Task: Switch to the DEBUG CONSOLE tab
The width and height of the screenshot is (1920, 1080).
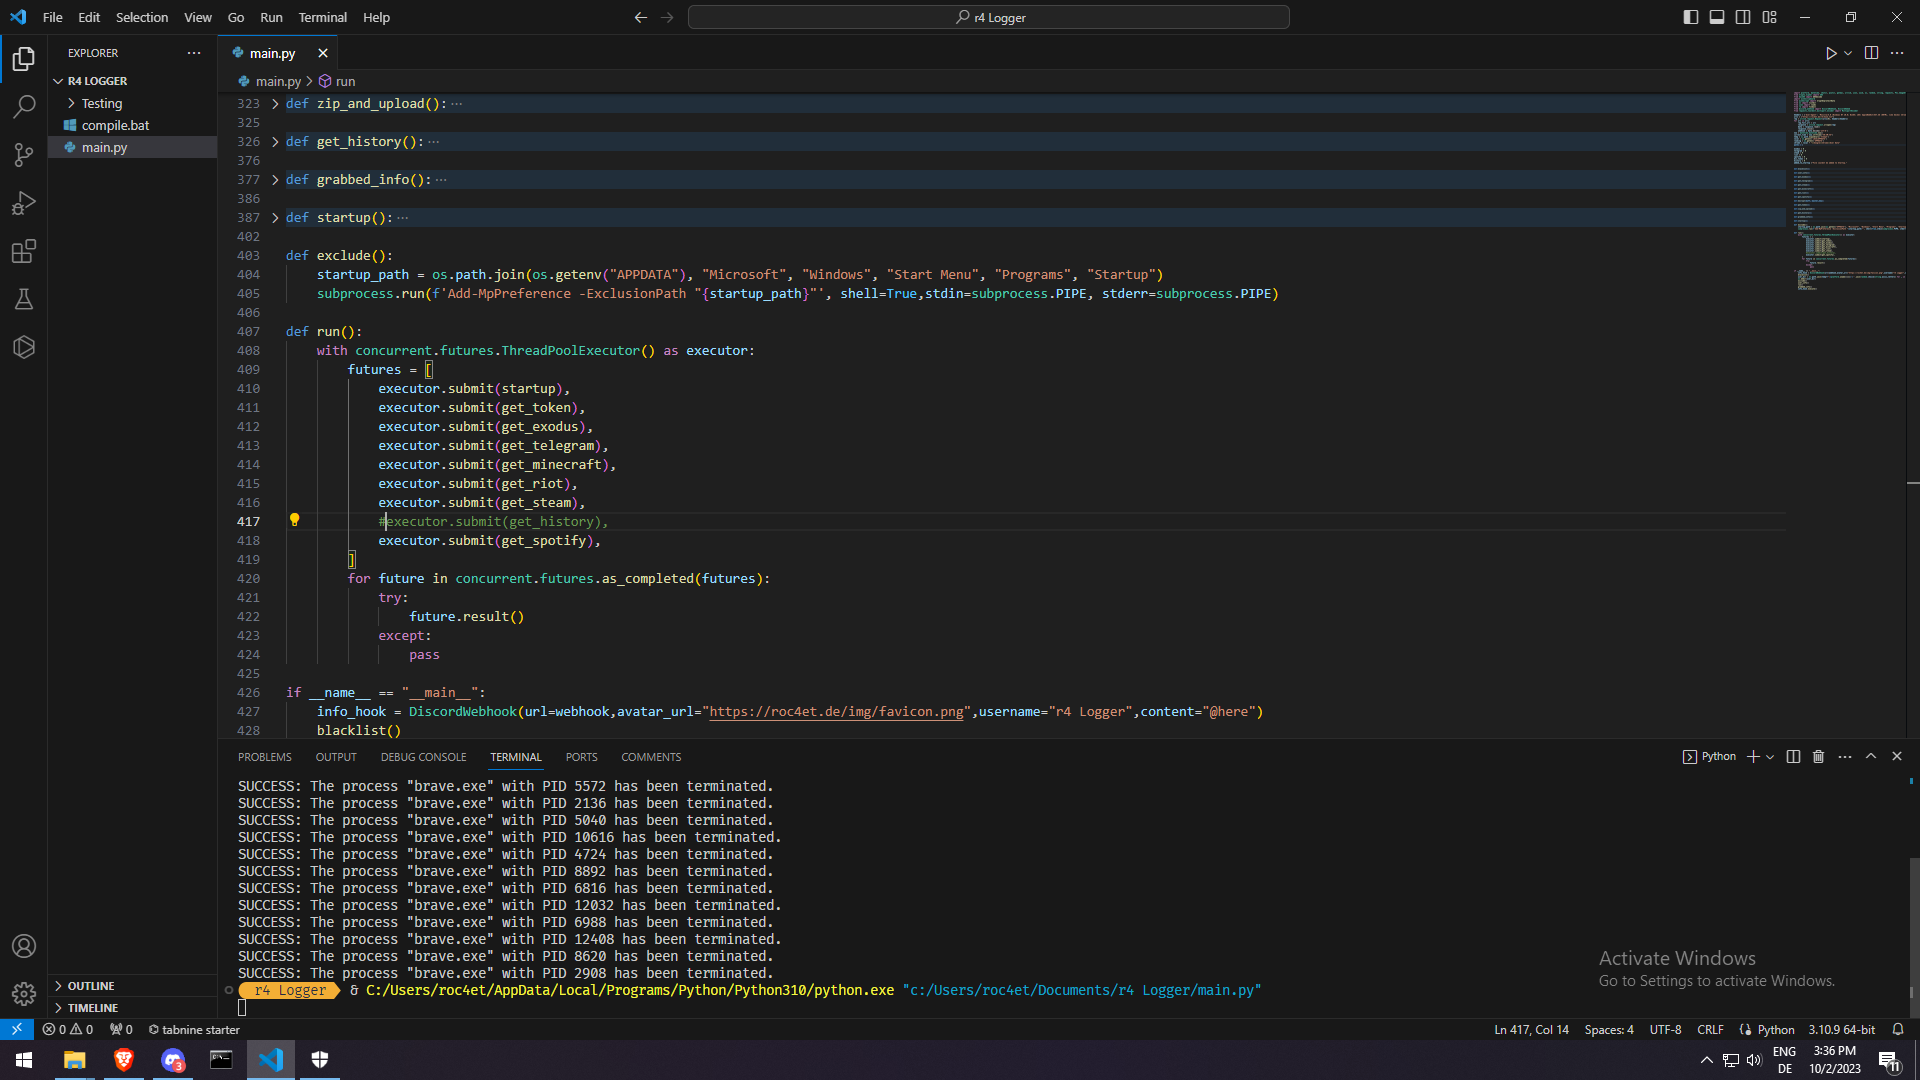Action: [423, 757]
